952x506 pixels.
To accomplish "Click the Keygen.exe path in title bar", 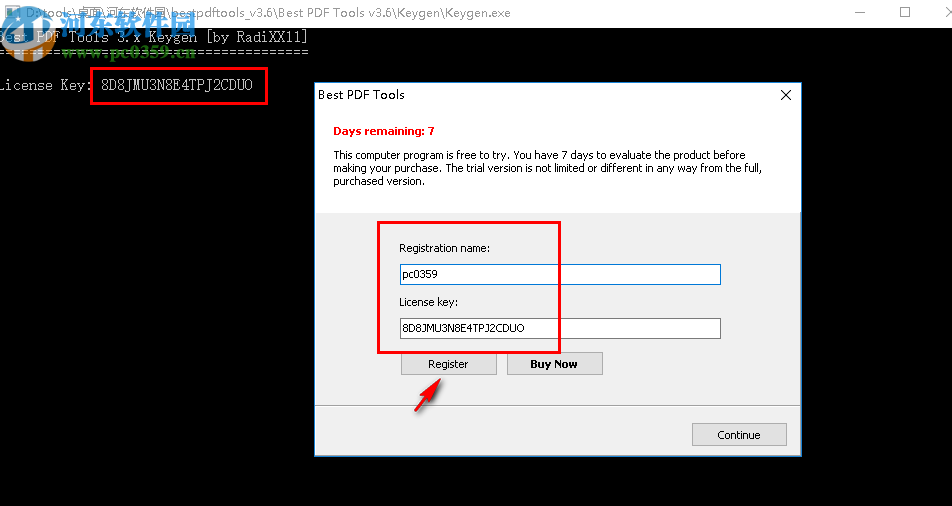I will point(268,13).
